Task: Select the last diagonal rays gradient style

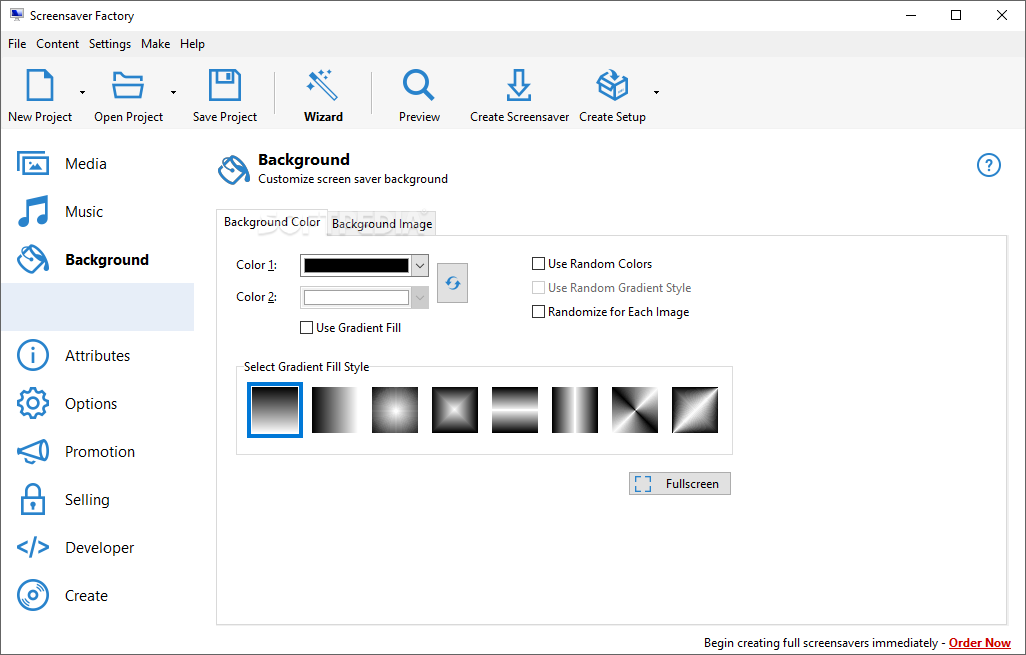Action: [695, 410]
